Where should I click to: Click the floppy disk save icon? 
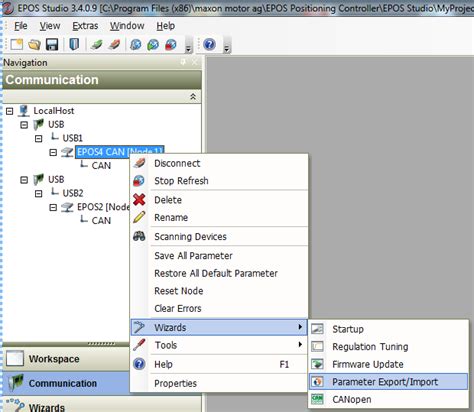click(x=52, y=44)
